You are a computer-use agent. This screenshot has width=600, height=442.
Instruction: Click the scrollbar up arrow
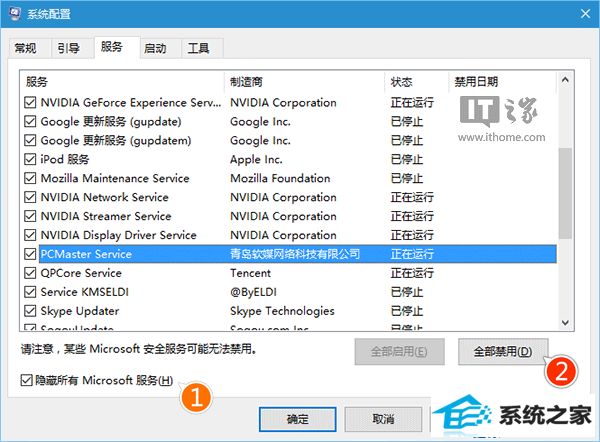pyautogui.click(x=565, y=80)
